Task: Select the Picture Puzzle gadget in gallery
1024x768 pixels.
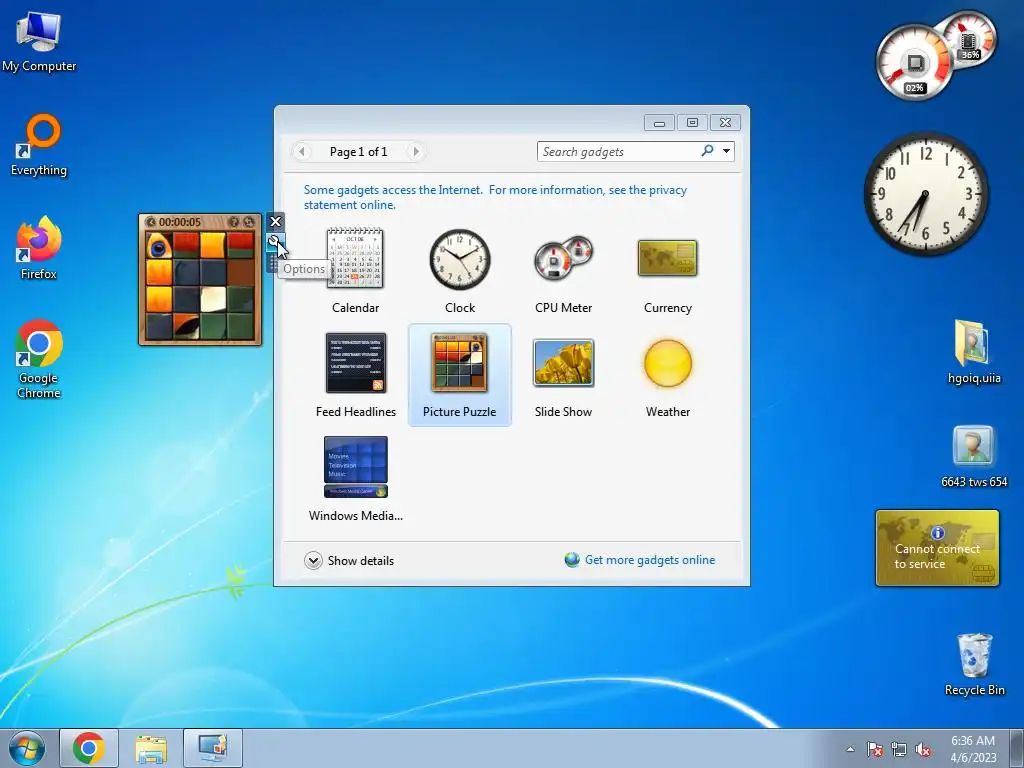Action: point(460,375)
